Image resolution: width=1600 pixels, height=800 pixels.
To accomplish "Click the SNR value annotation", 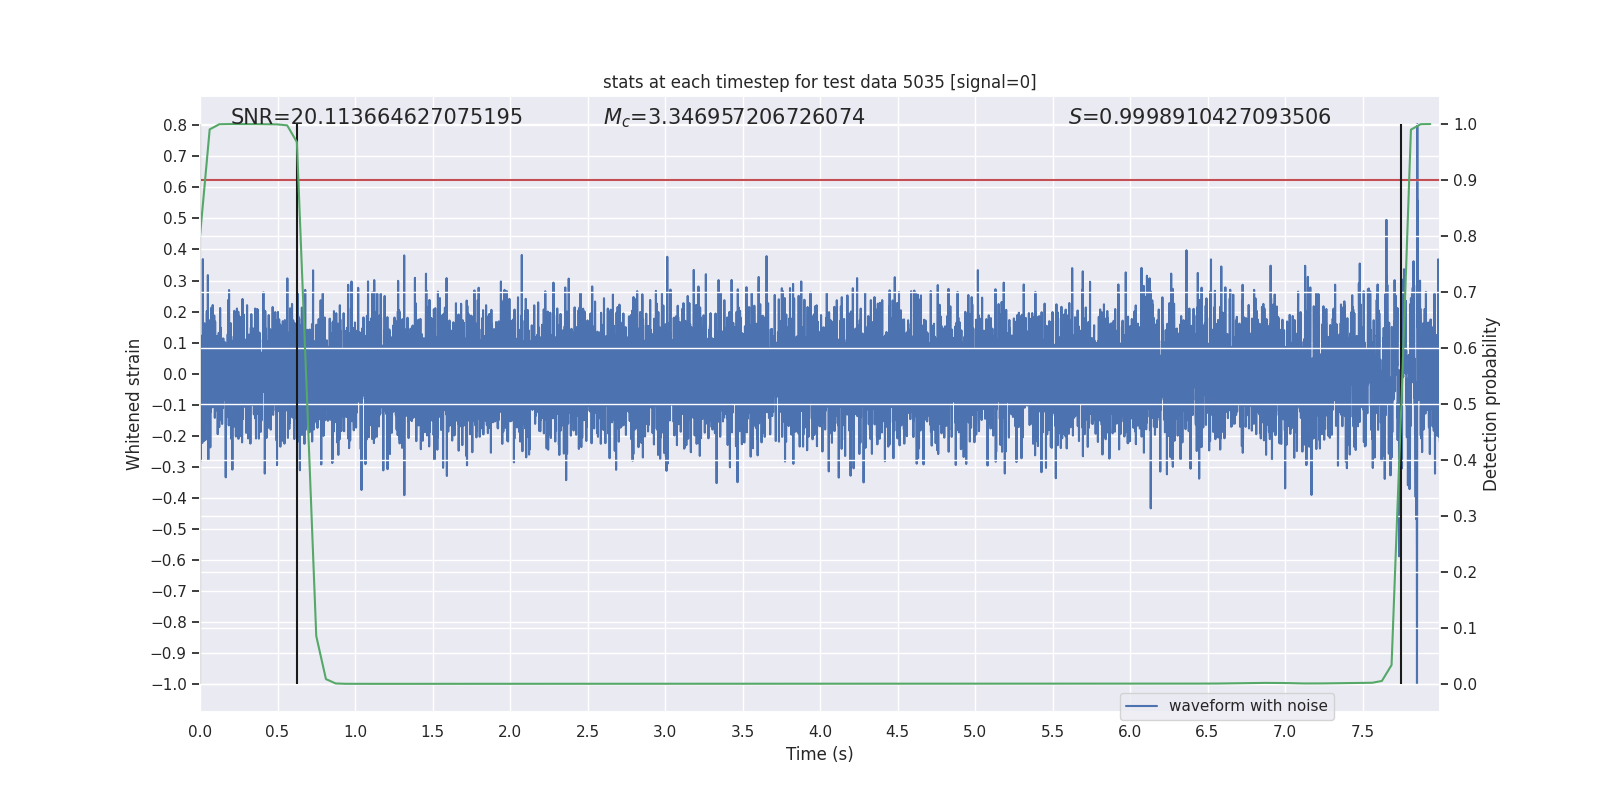I will pyautogui.click(x=376, y=117).
